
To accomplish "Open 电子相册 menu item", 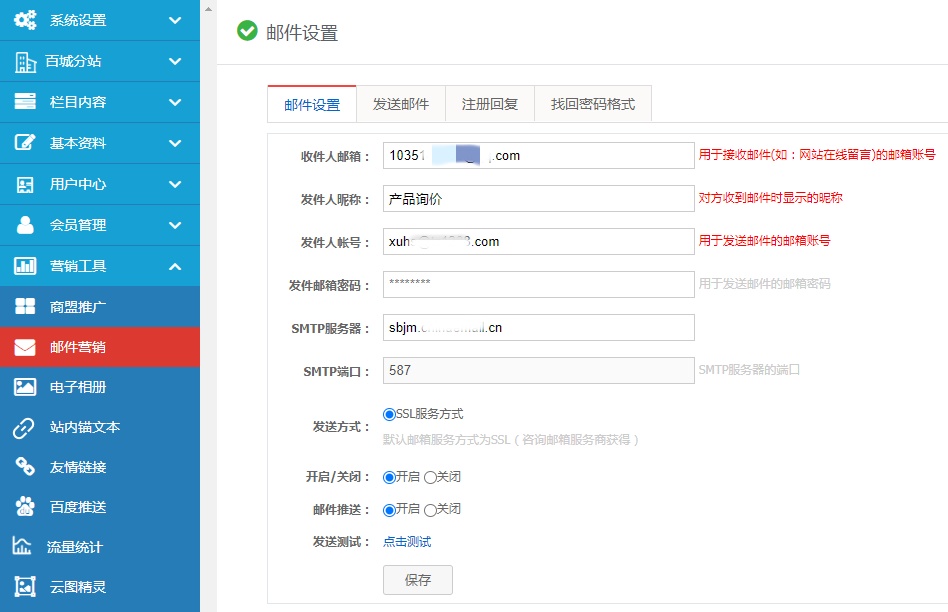I will click(100, 387).
